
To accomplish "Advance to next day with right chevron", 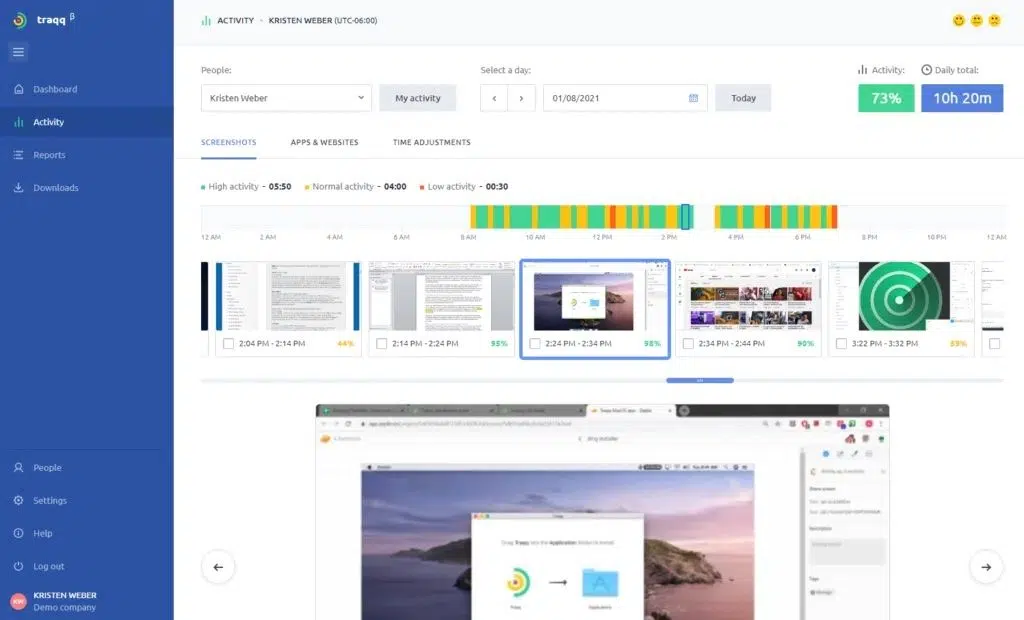I will tap(521, 98).
